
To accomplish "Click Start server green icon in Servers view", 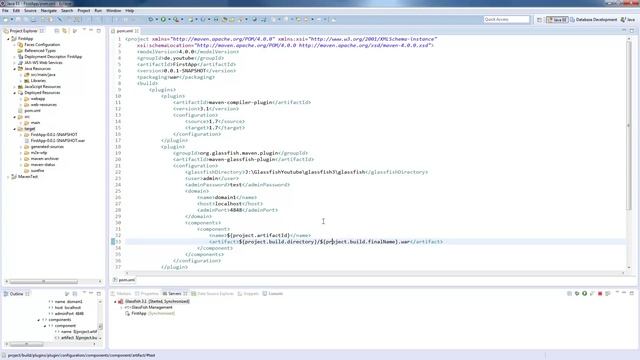I will point(584,293).
